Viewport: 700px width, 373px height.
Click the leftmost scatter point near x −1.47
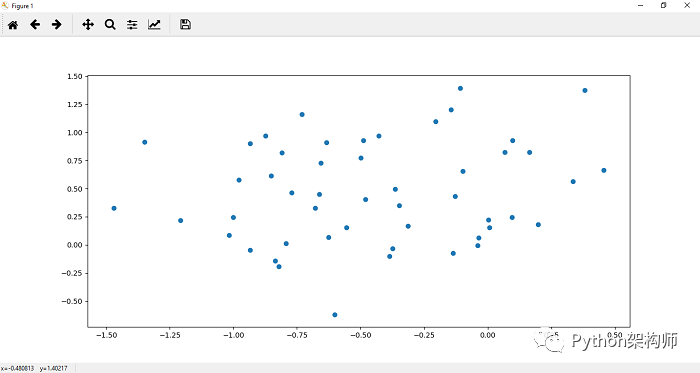click(x=114, y=208)
